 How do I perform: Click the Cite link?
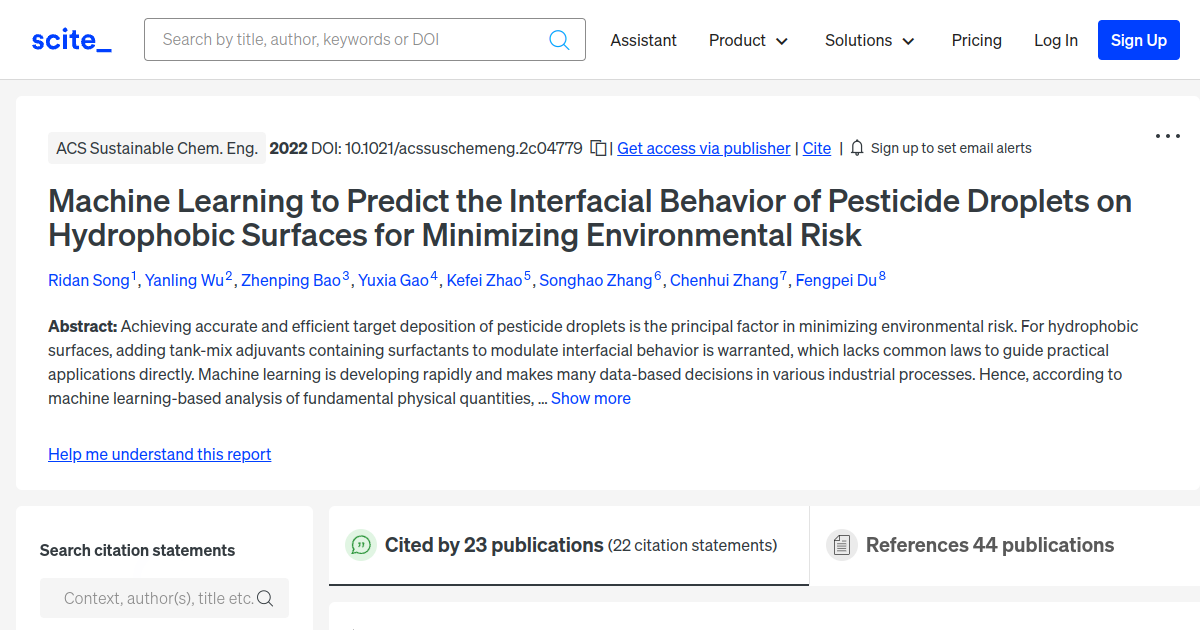[816, 148]
